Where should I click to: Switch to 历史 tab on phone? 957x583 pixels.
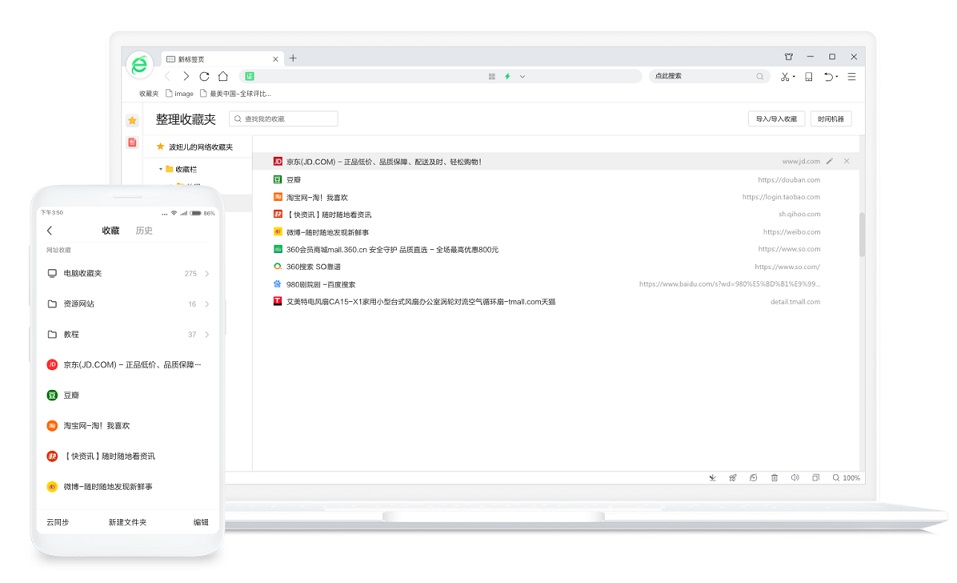tap(144, 230)
